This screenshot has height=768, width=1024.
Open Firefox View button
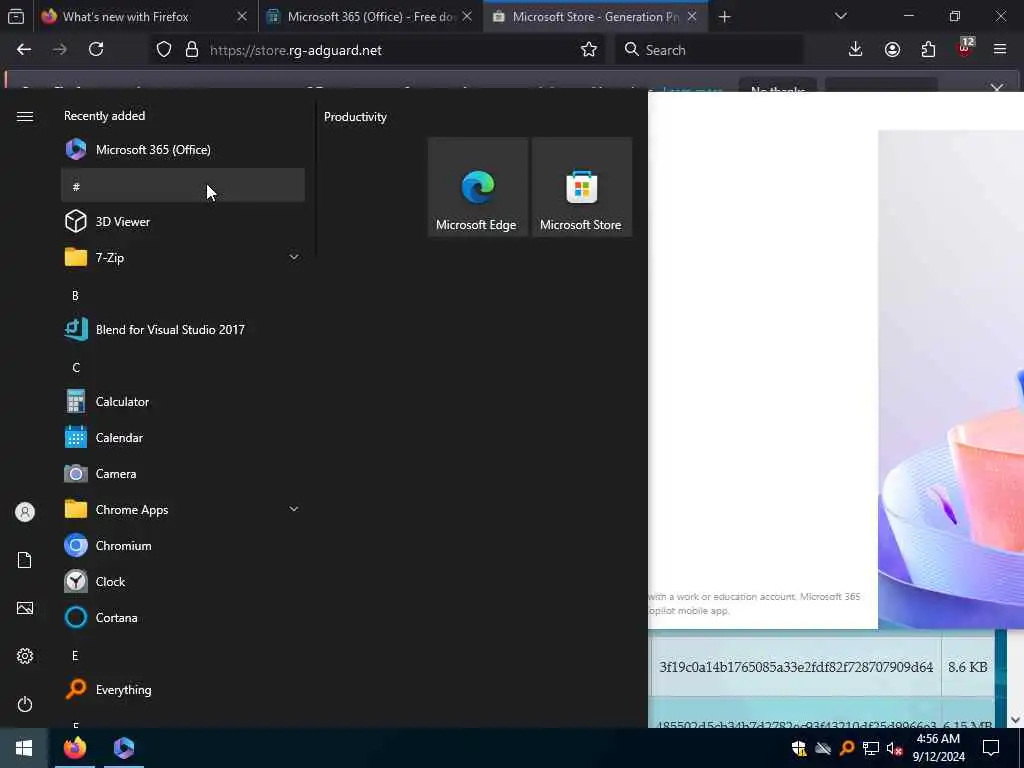pos(16,17)
